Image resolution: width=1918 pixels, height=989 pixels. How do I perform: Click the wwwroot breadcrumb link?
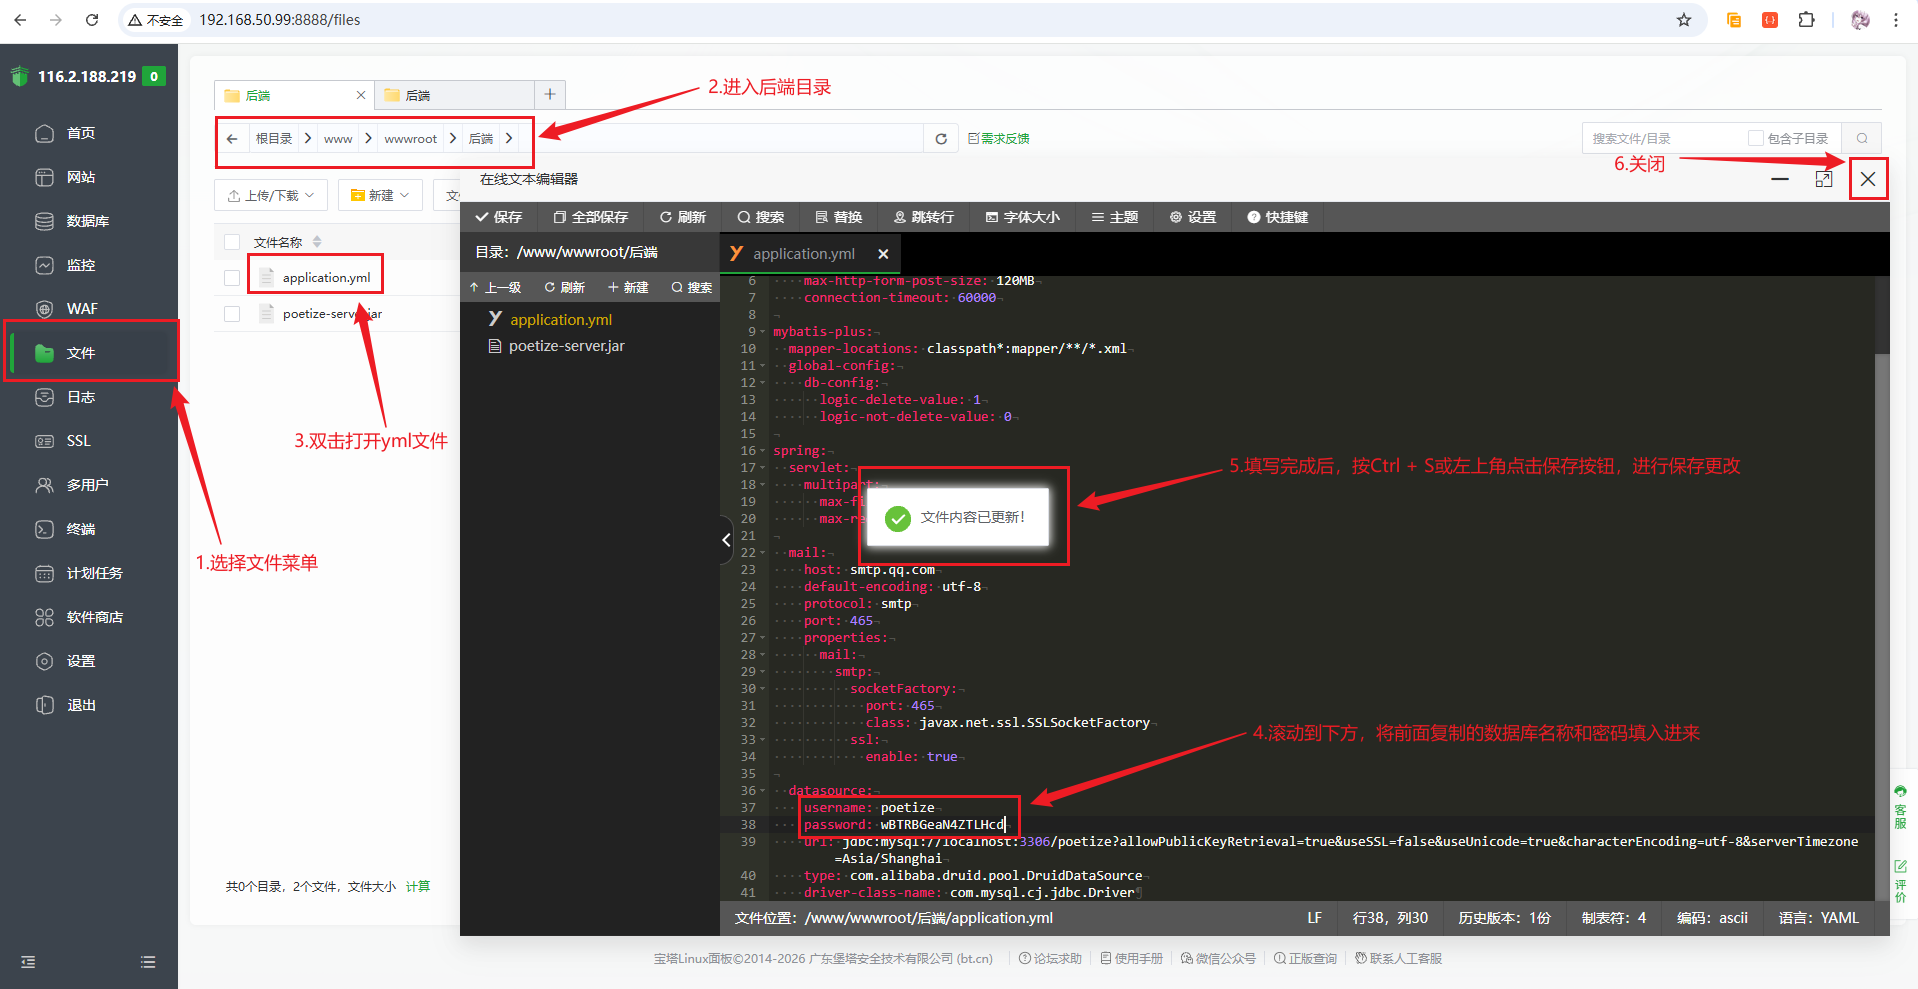(x=410, y=139)
